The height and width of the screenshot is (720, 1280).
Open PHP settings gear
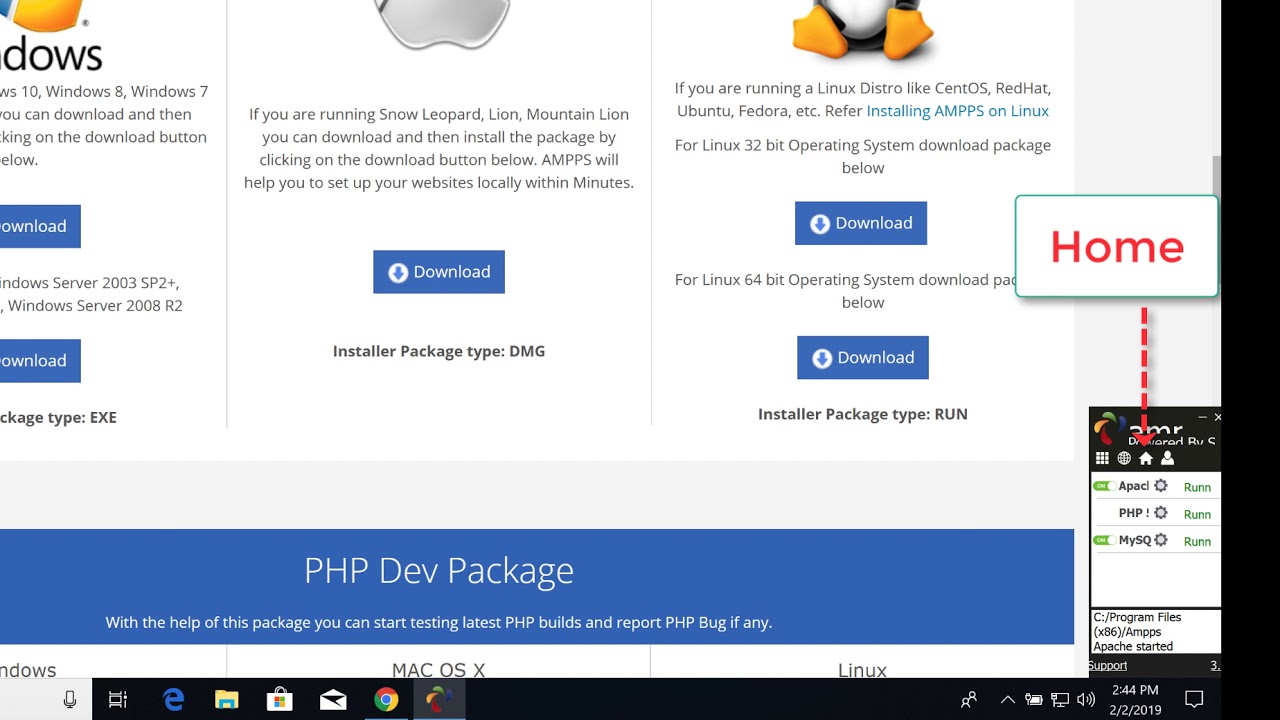[x=1160, y=513]
